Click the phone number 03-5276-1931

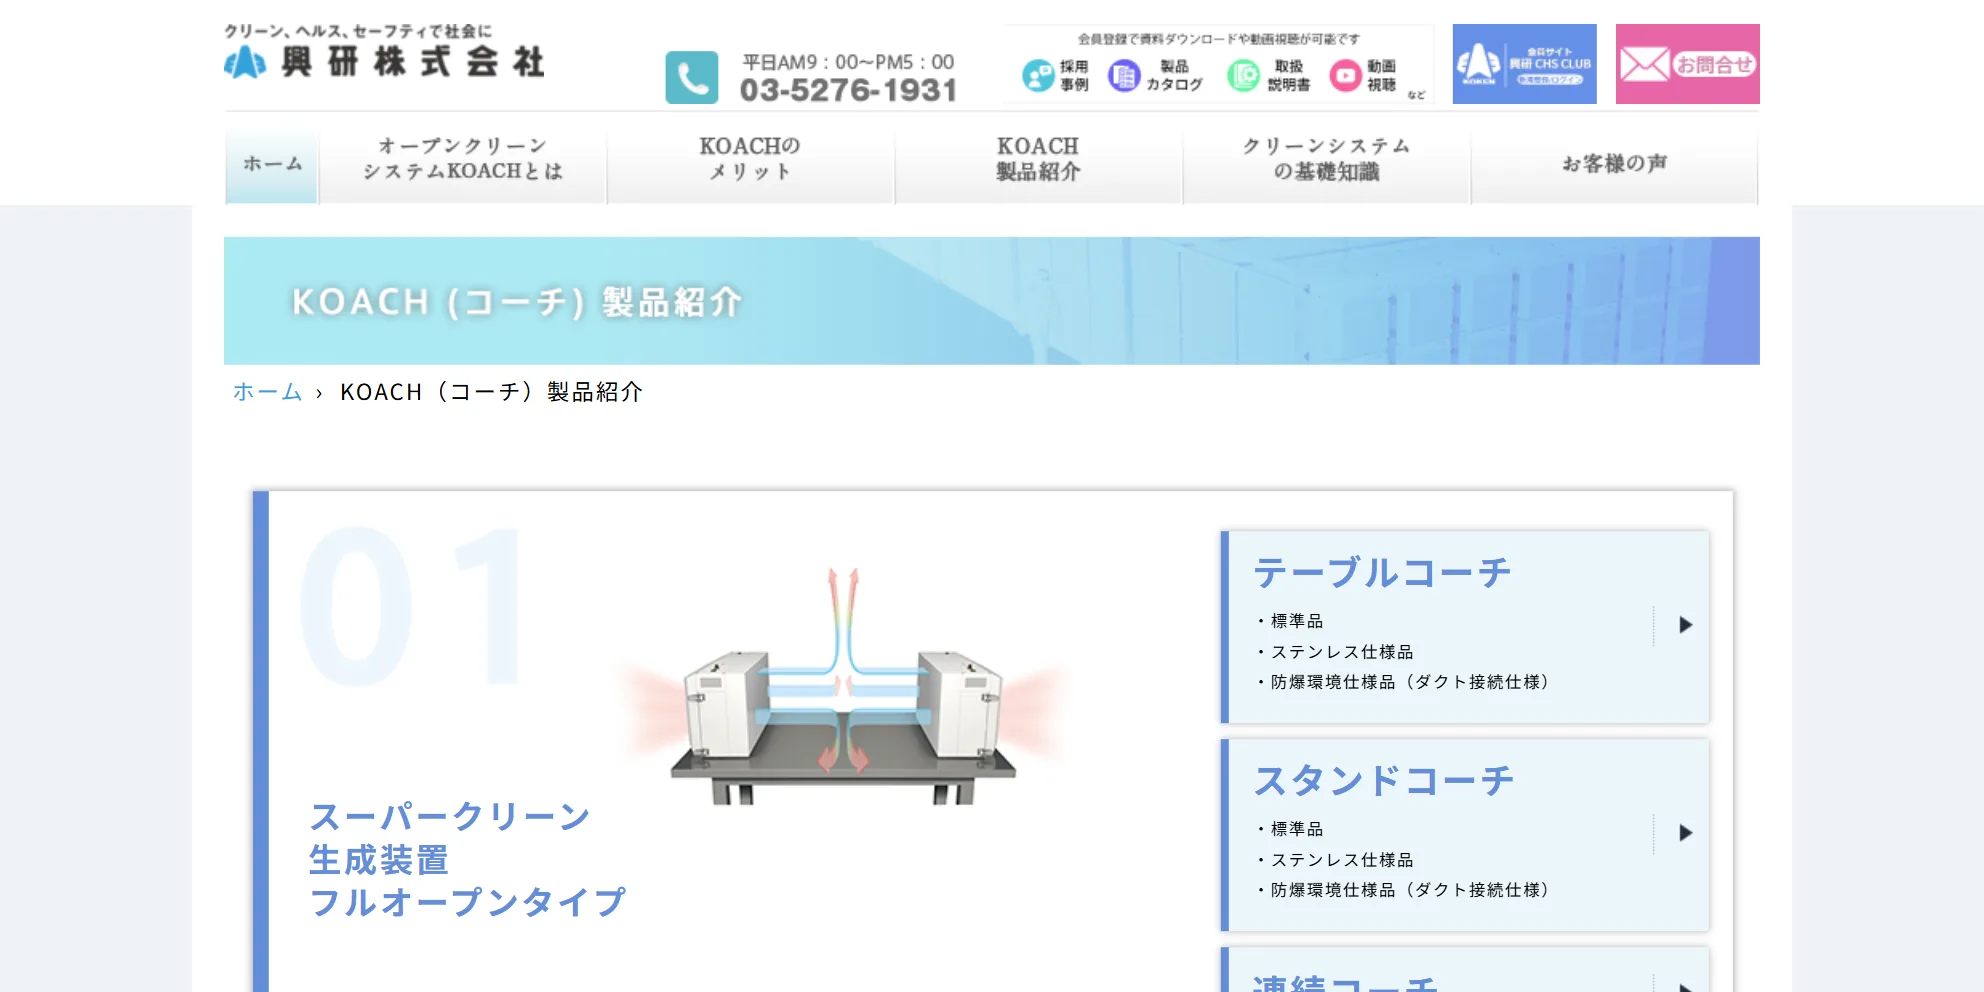(x=848, y=90)
